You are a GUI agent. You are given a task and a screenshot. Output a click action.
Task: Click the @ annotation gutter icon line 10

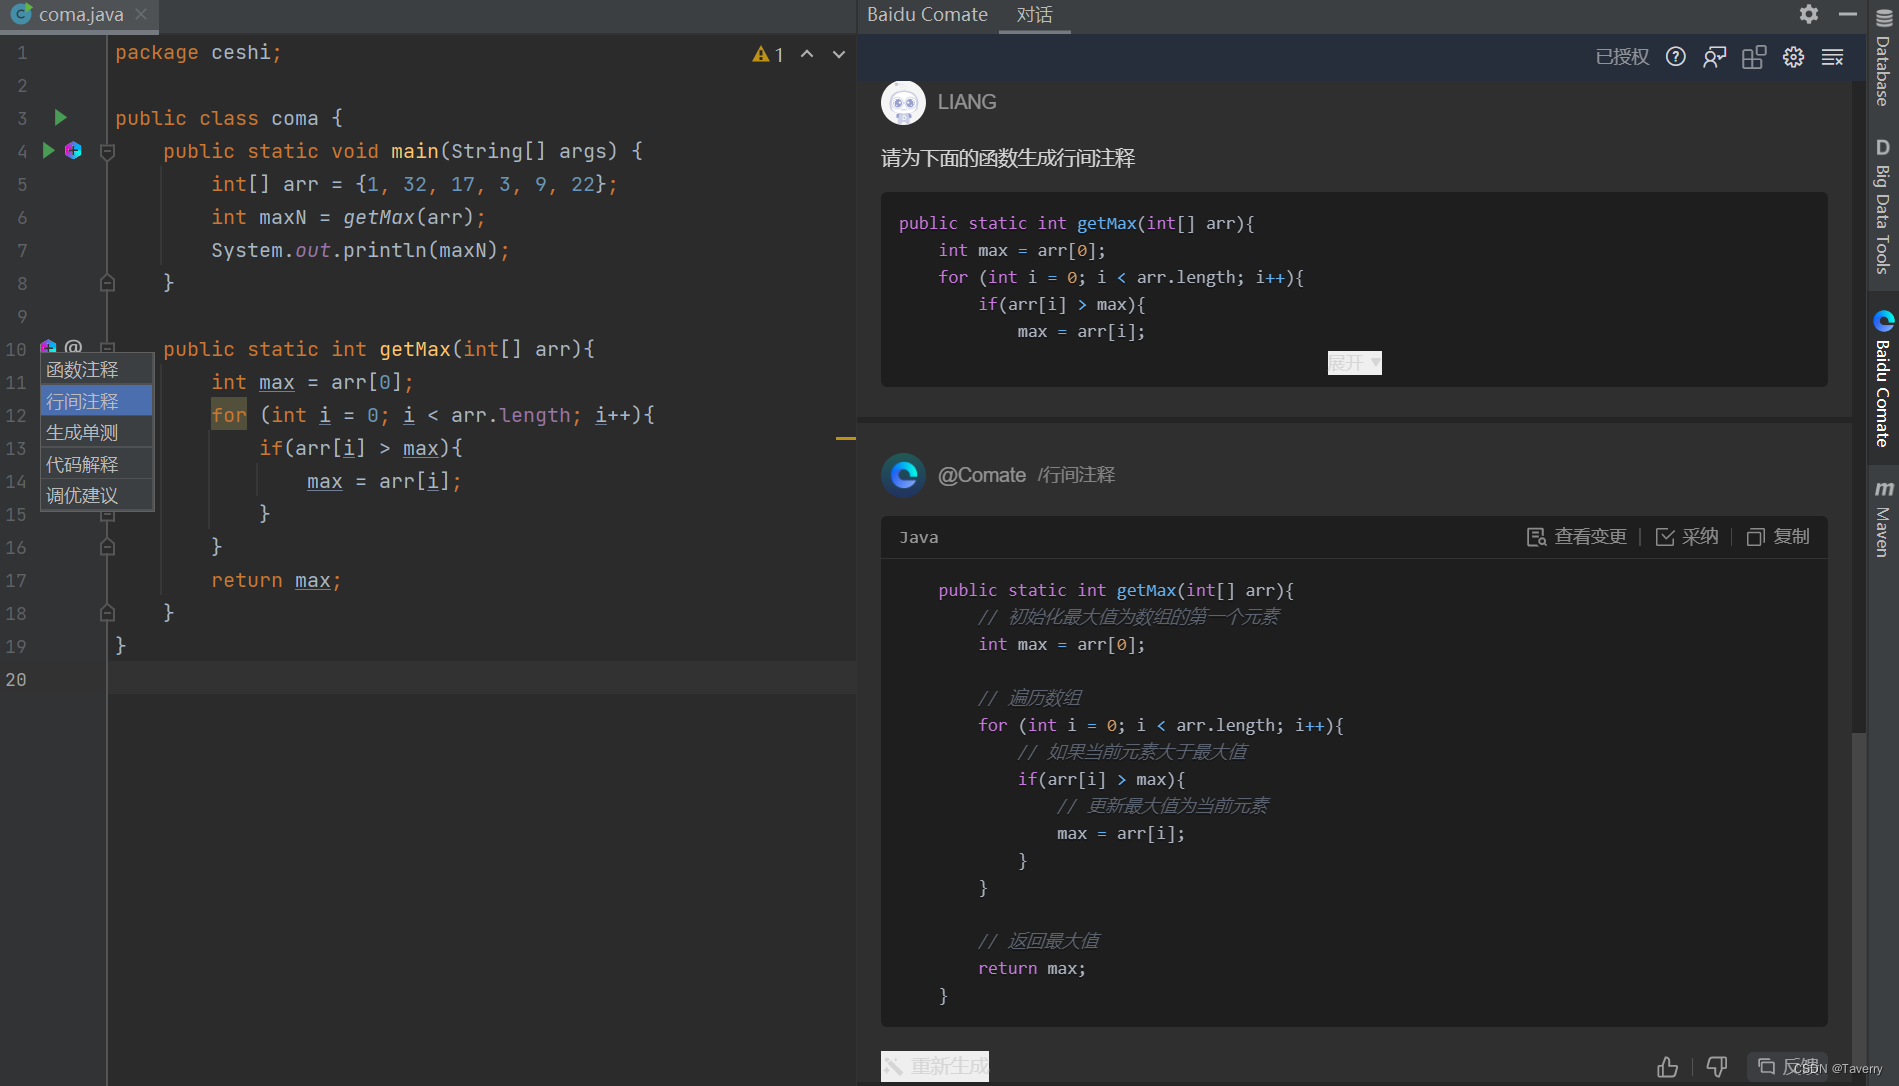pos(73,346)
